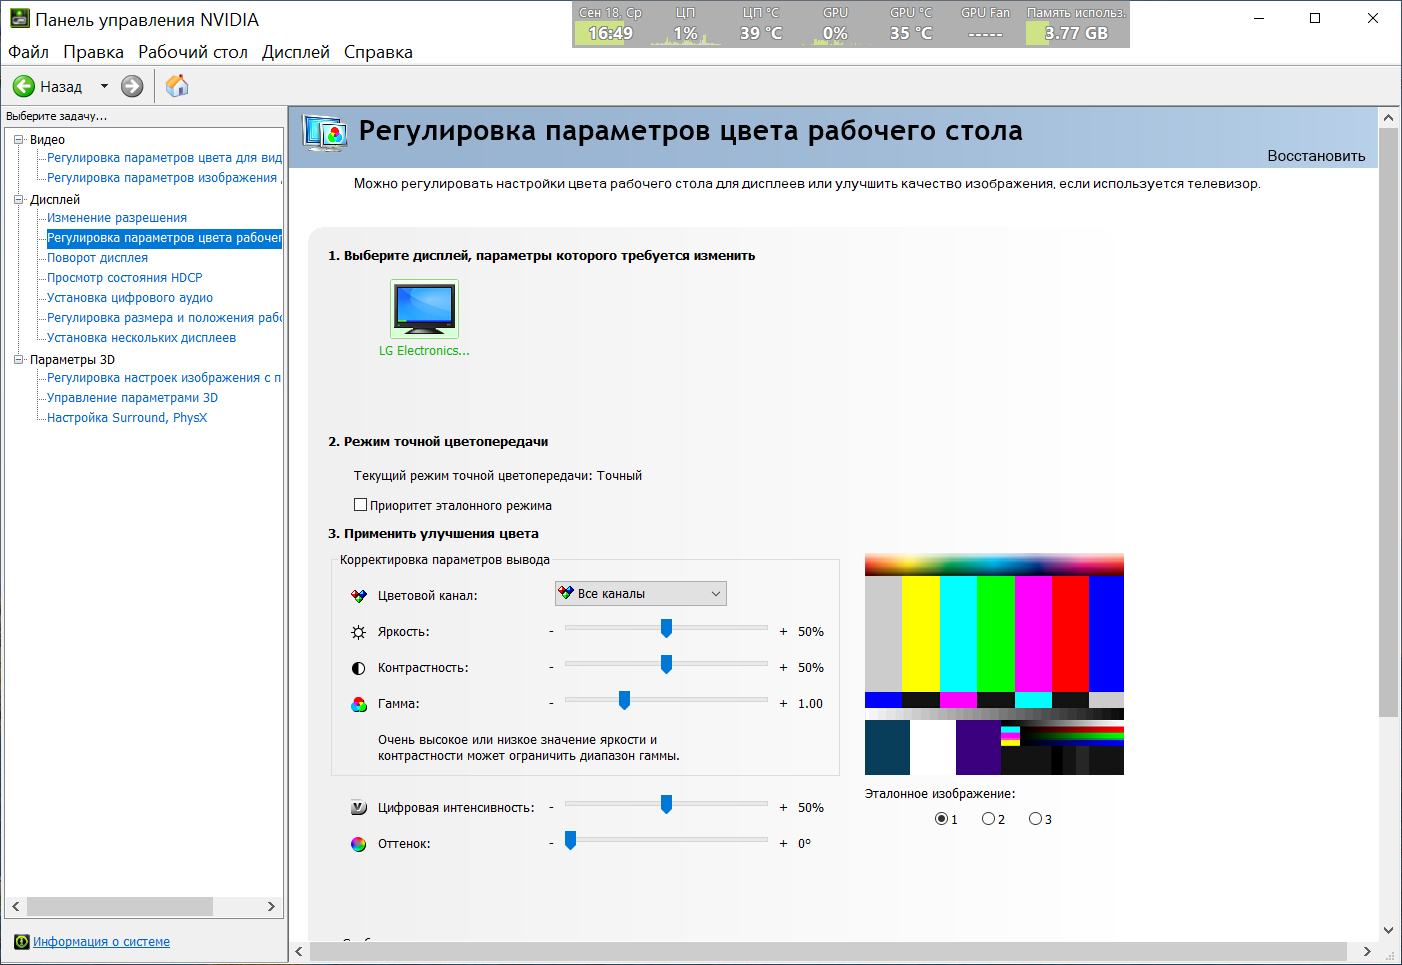Image resolution: width=1402 pixels, height=965 pixels.
Task: Click the NVIDIA Control Panel title icon
Action: [20, 19]
